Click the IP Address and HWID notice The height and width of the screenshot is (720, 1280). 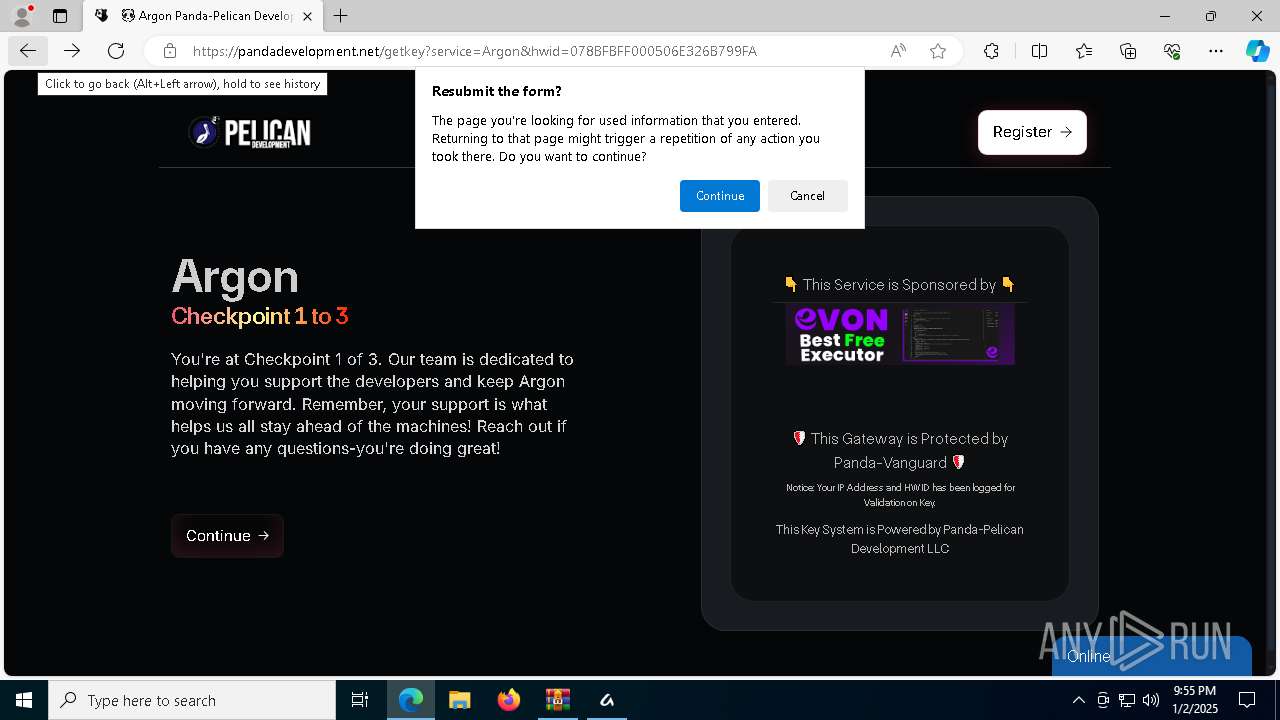tap(900, 495)
